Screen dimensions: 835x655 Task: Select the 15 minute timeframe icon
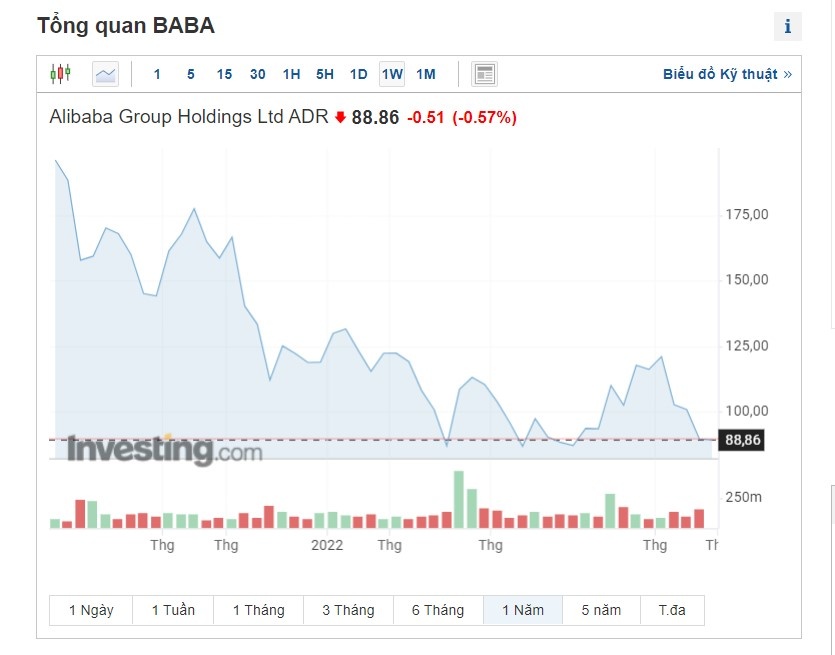(224, 73)
